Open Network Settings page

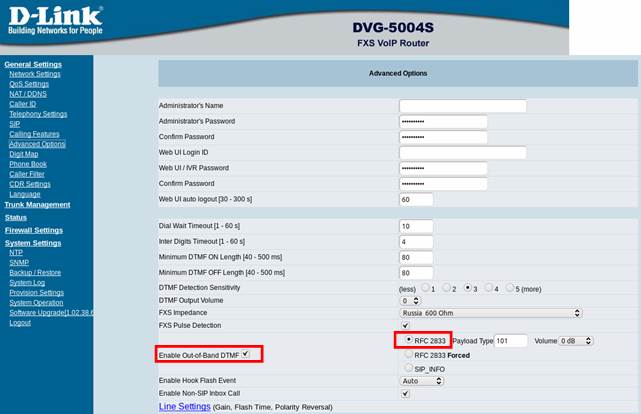click(35, 74)
